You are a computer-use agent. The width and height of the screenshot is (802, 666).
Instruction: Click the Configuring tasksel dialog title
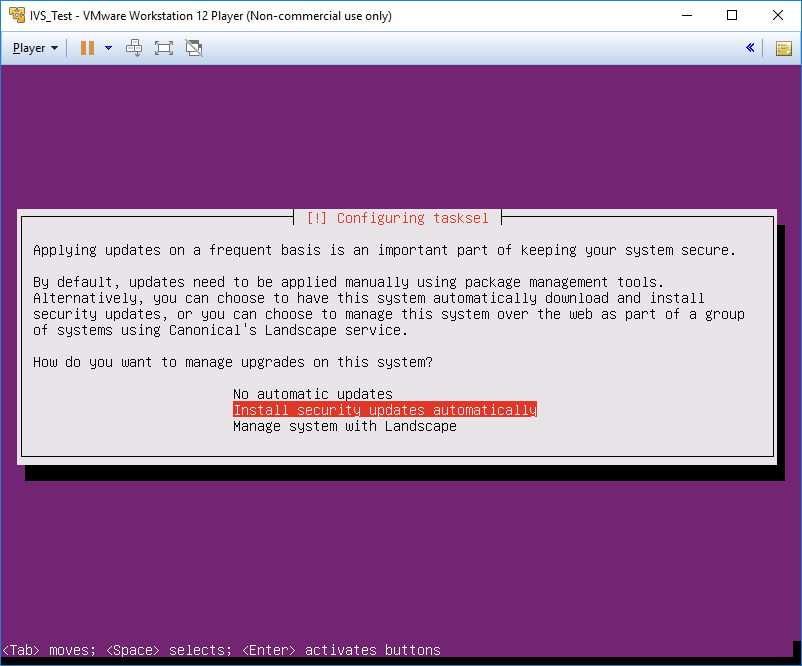397,218
